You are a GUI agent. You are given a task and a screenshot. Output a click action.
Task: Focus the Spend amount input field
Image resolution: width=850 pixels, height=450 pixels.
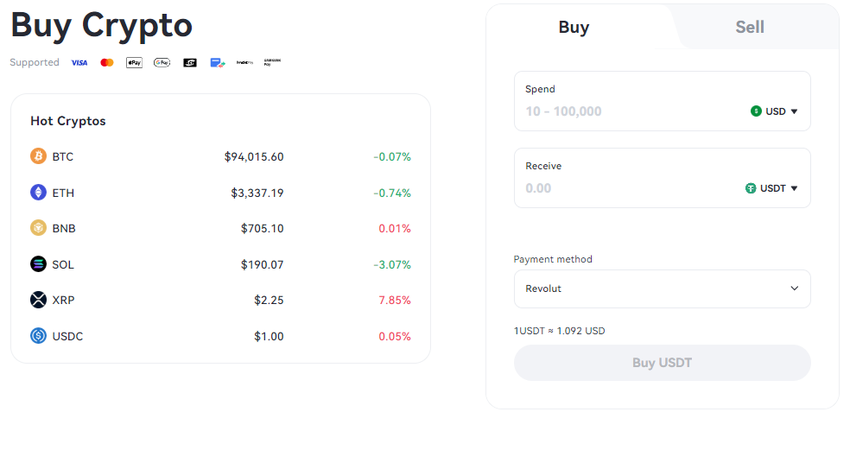pyautogui.click(x=630, y=111)
